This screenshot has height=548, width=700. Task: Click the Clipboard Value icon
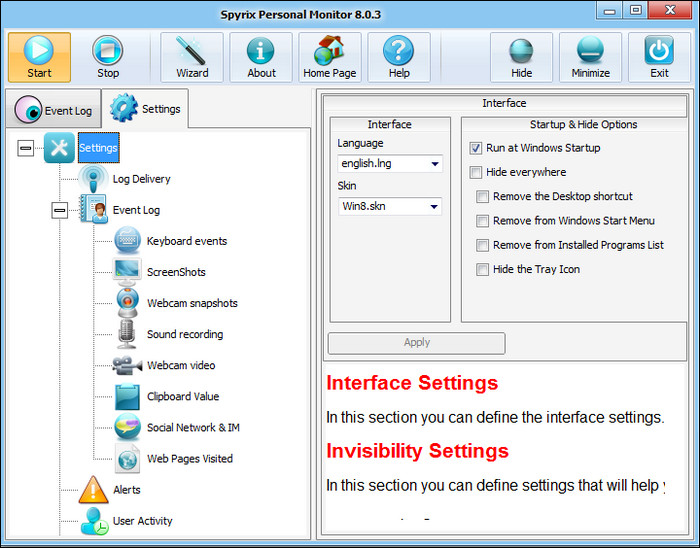127,396
